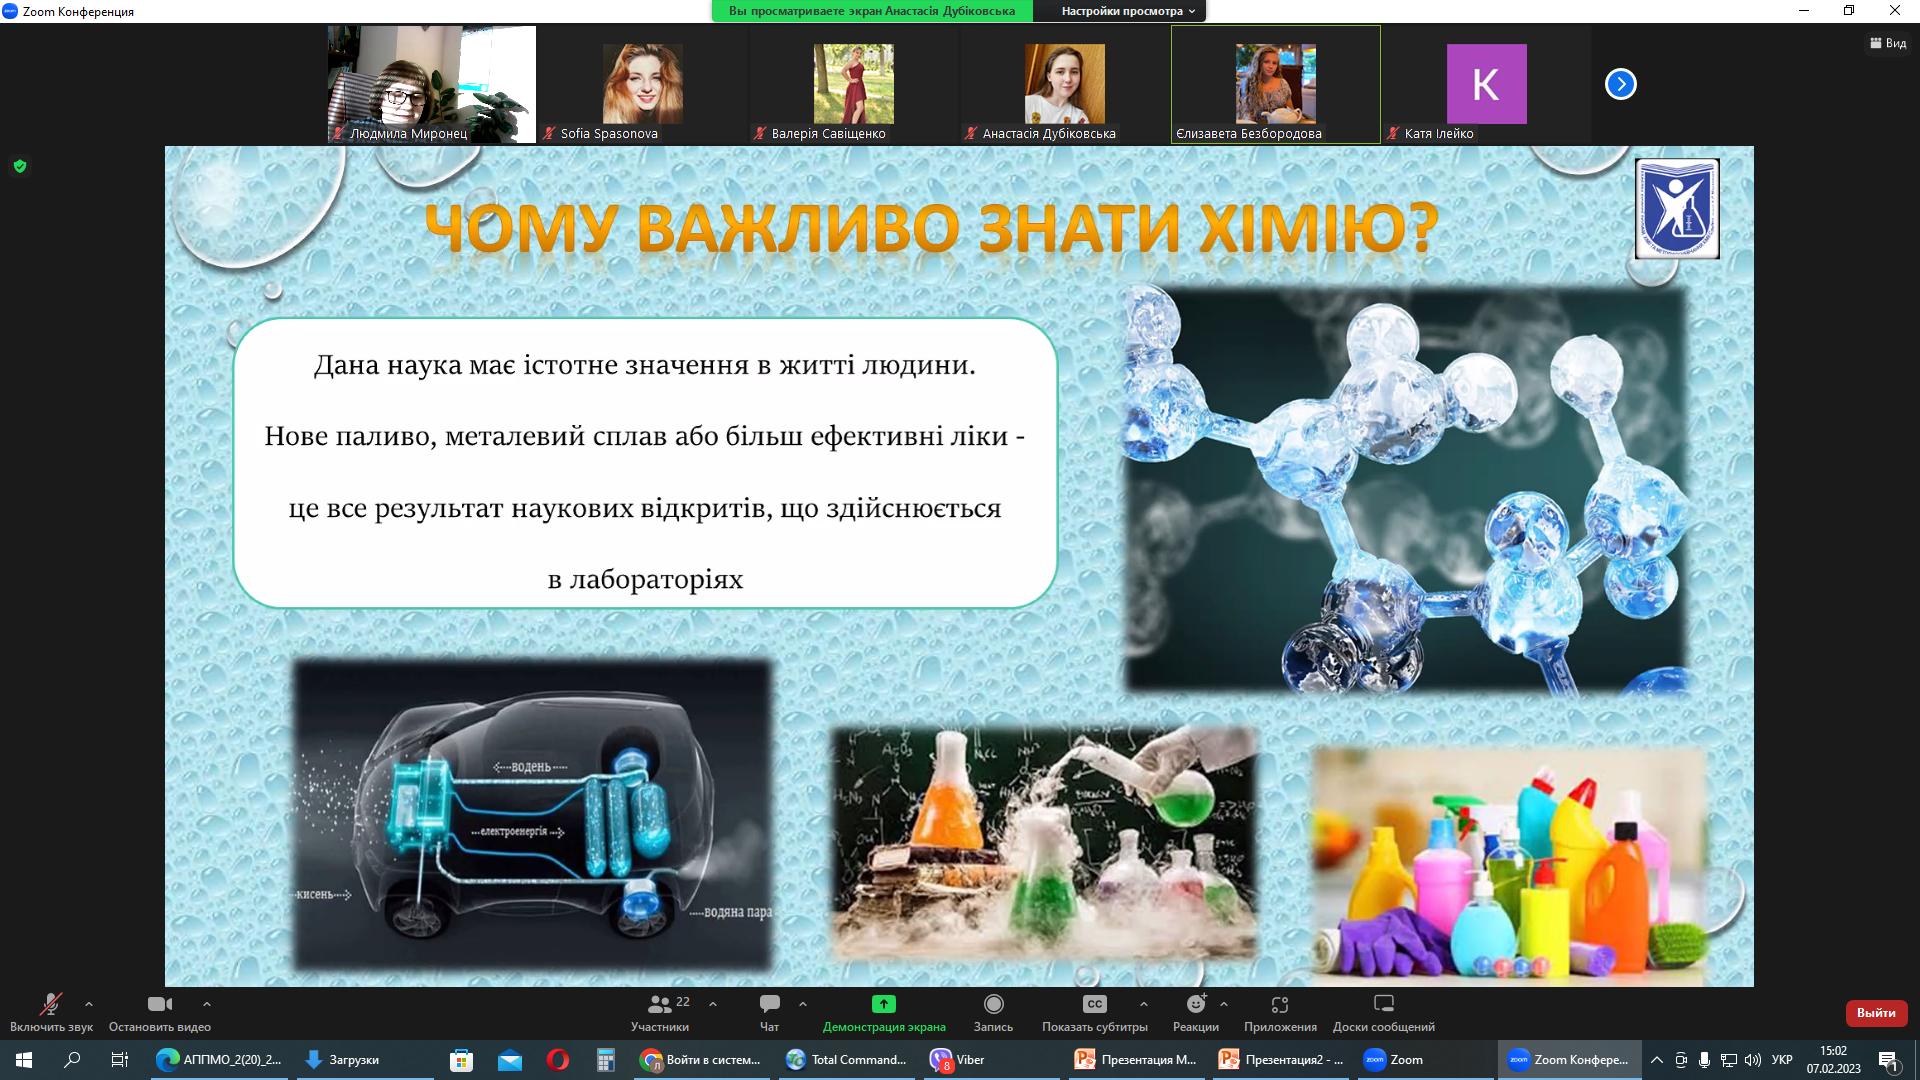The image size is (1920, 1080).
Task: Stop camera with Остановить видео
Action: pos(159,1004)
